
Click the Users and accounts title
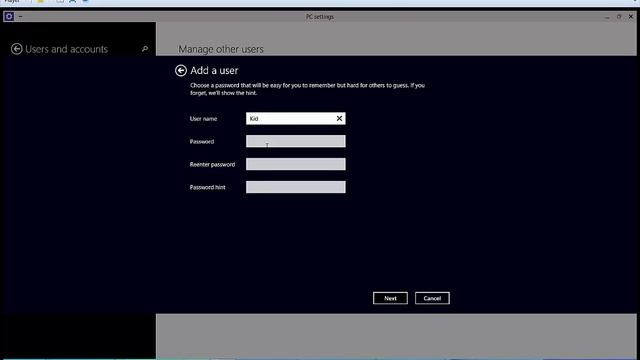coord(67,49)
